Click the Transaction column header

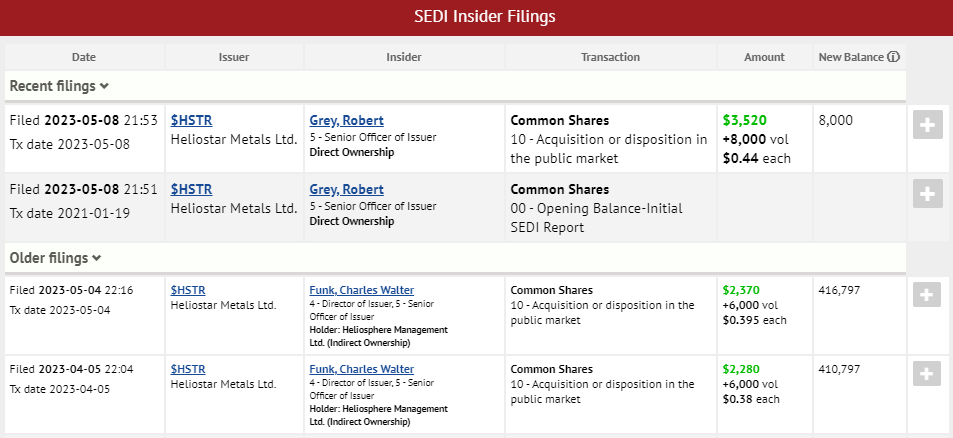[610, 57]
